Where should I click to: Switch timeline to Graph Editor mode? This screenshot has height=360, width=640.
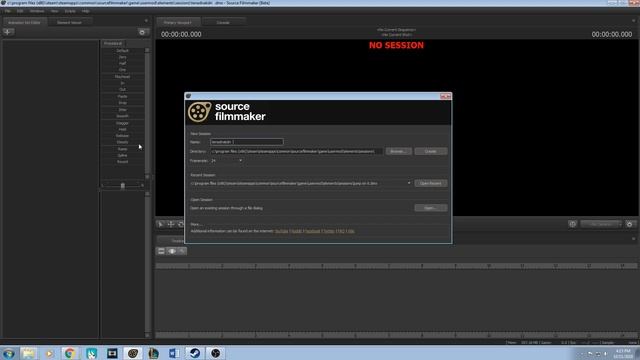(182, 251)
